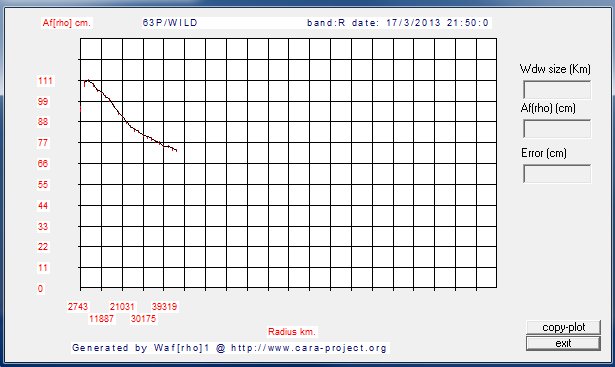Click the 2743 x-axis tick label
615x367 pixels.
click(x=78, y=307)
